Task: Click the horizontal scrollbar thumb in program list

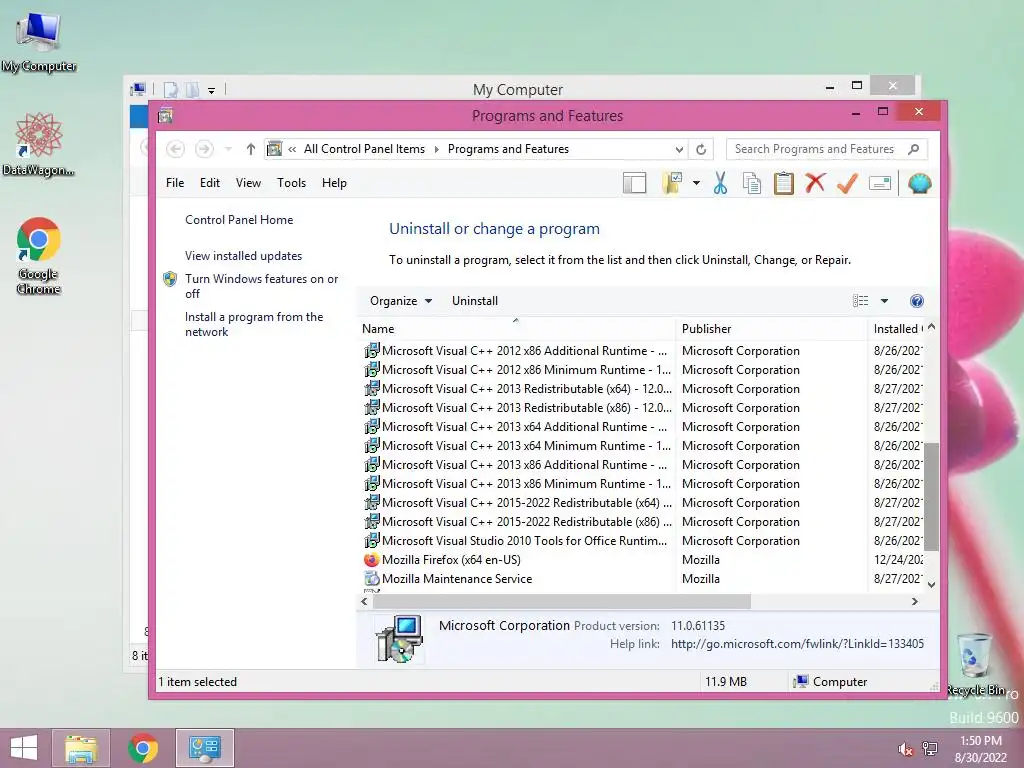Action: [562, 601]
